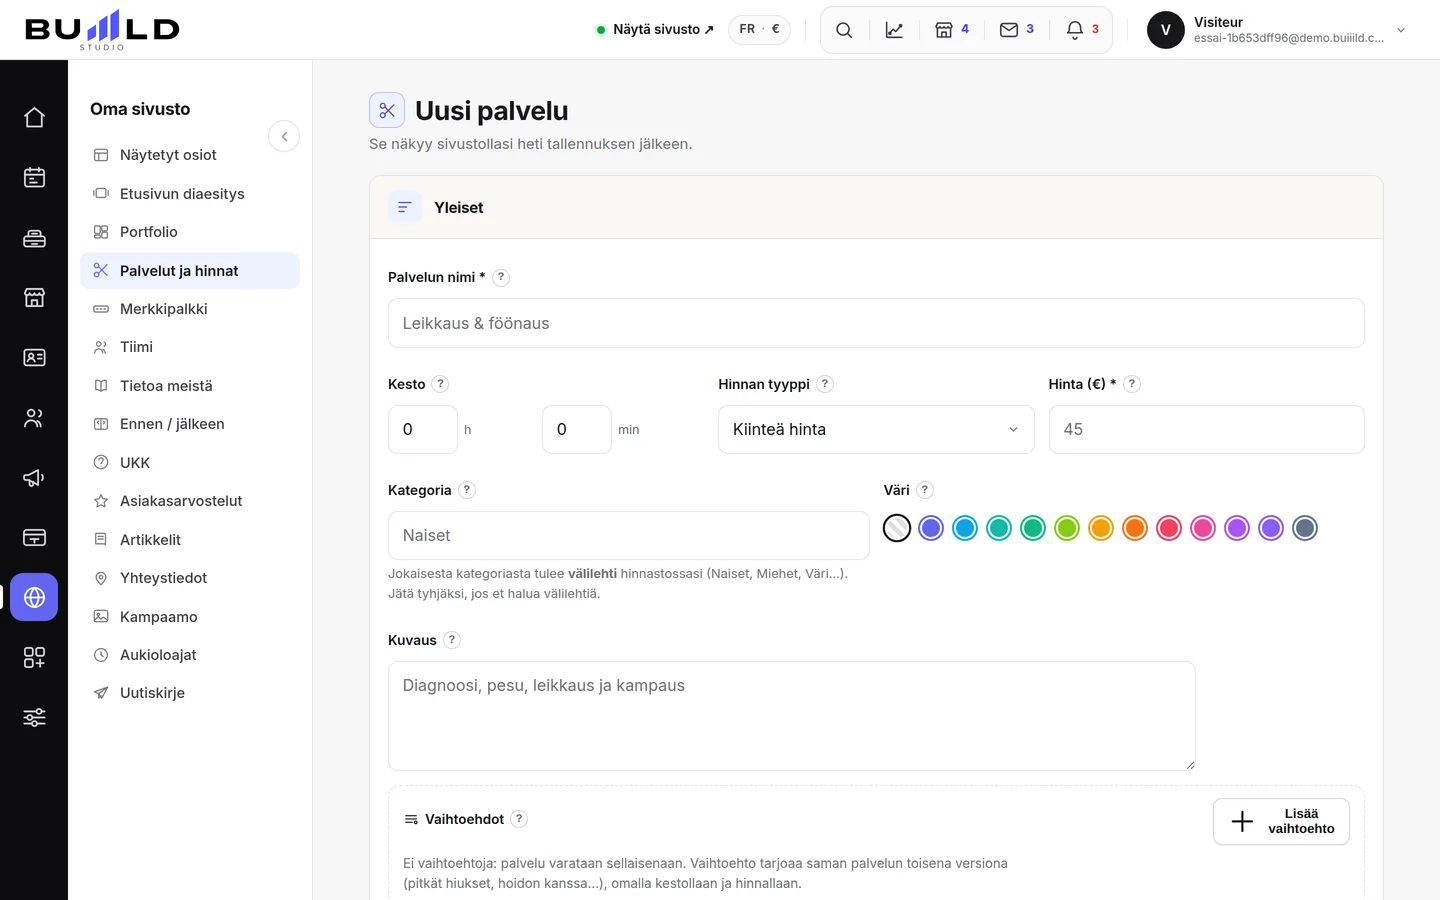Focus the Palvelun nimi text field
1440x900 pixels.
876,323
